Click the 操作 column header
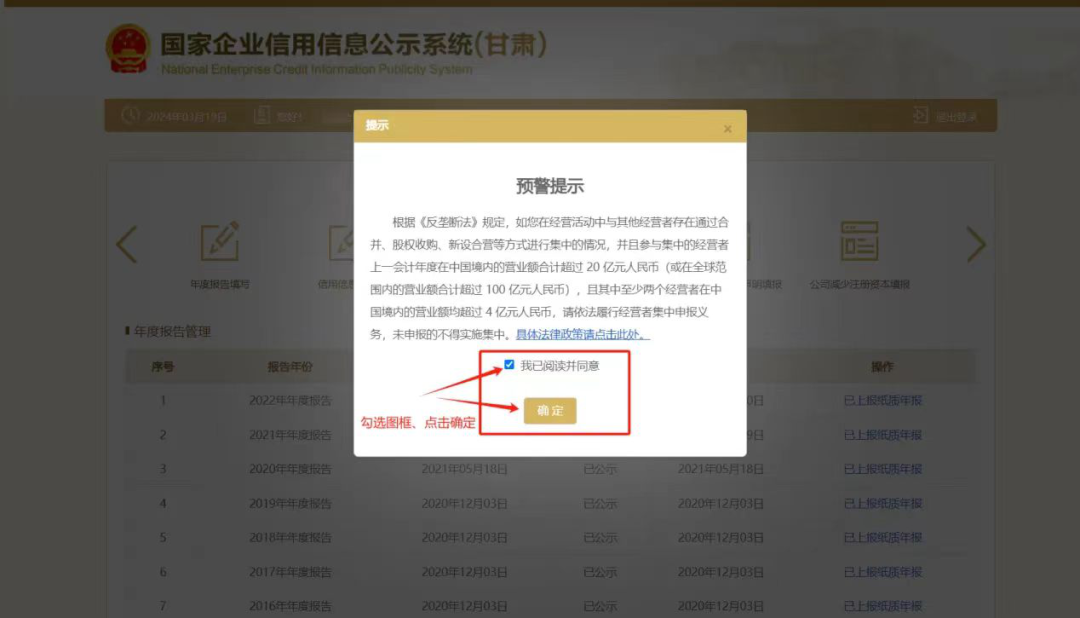1080x618 pixels. pyautogui.click(x=882, y=367)
